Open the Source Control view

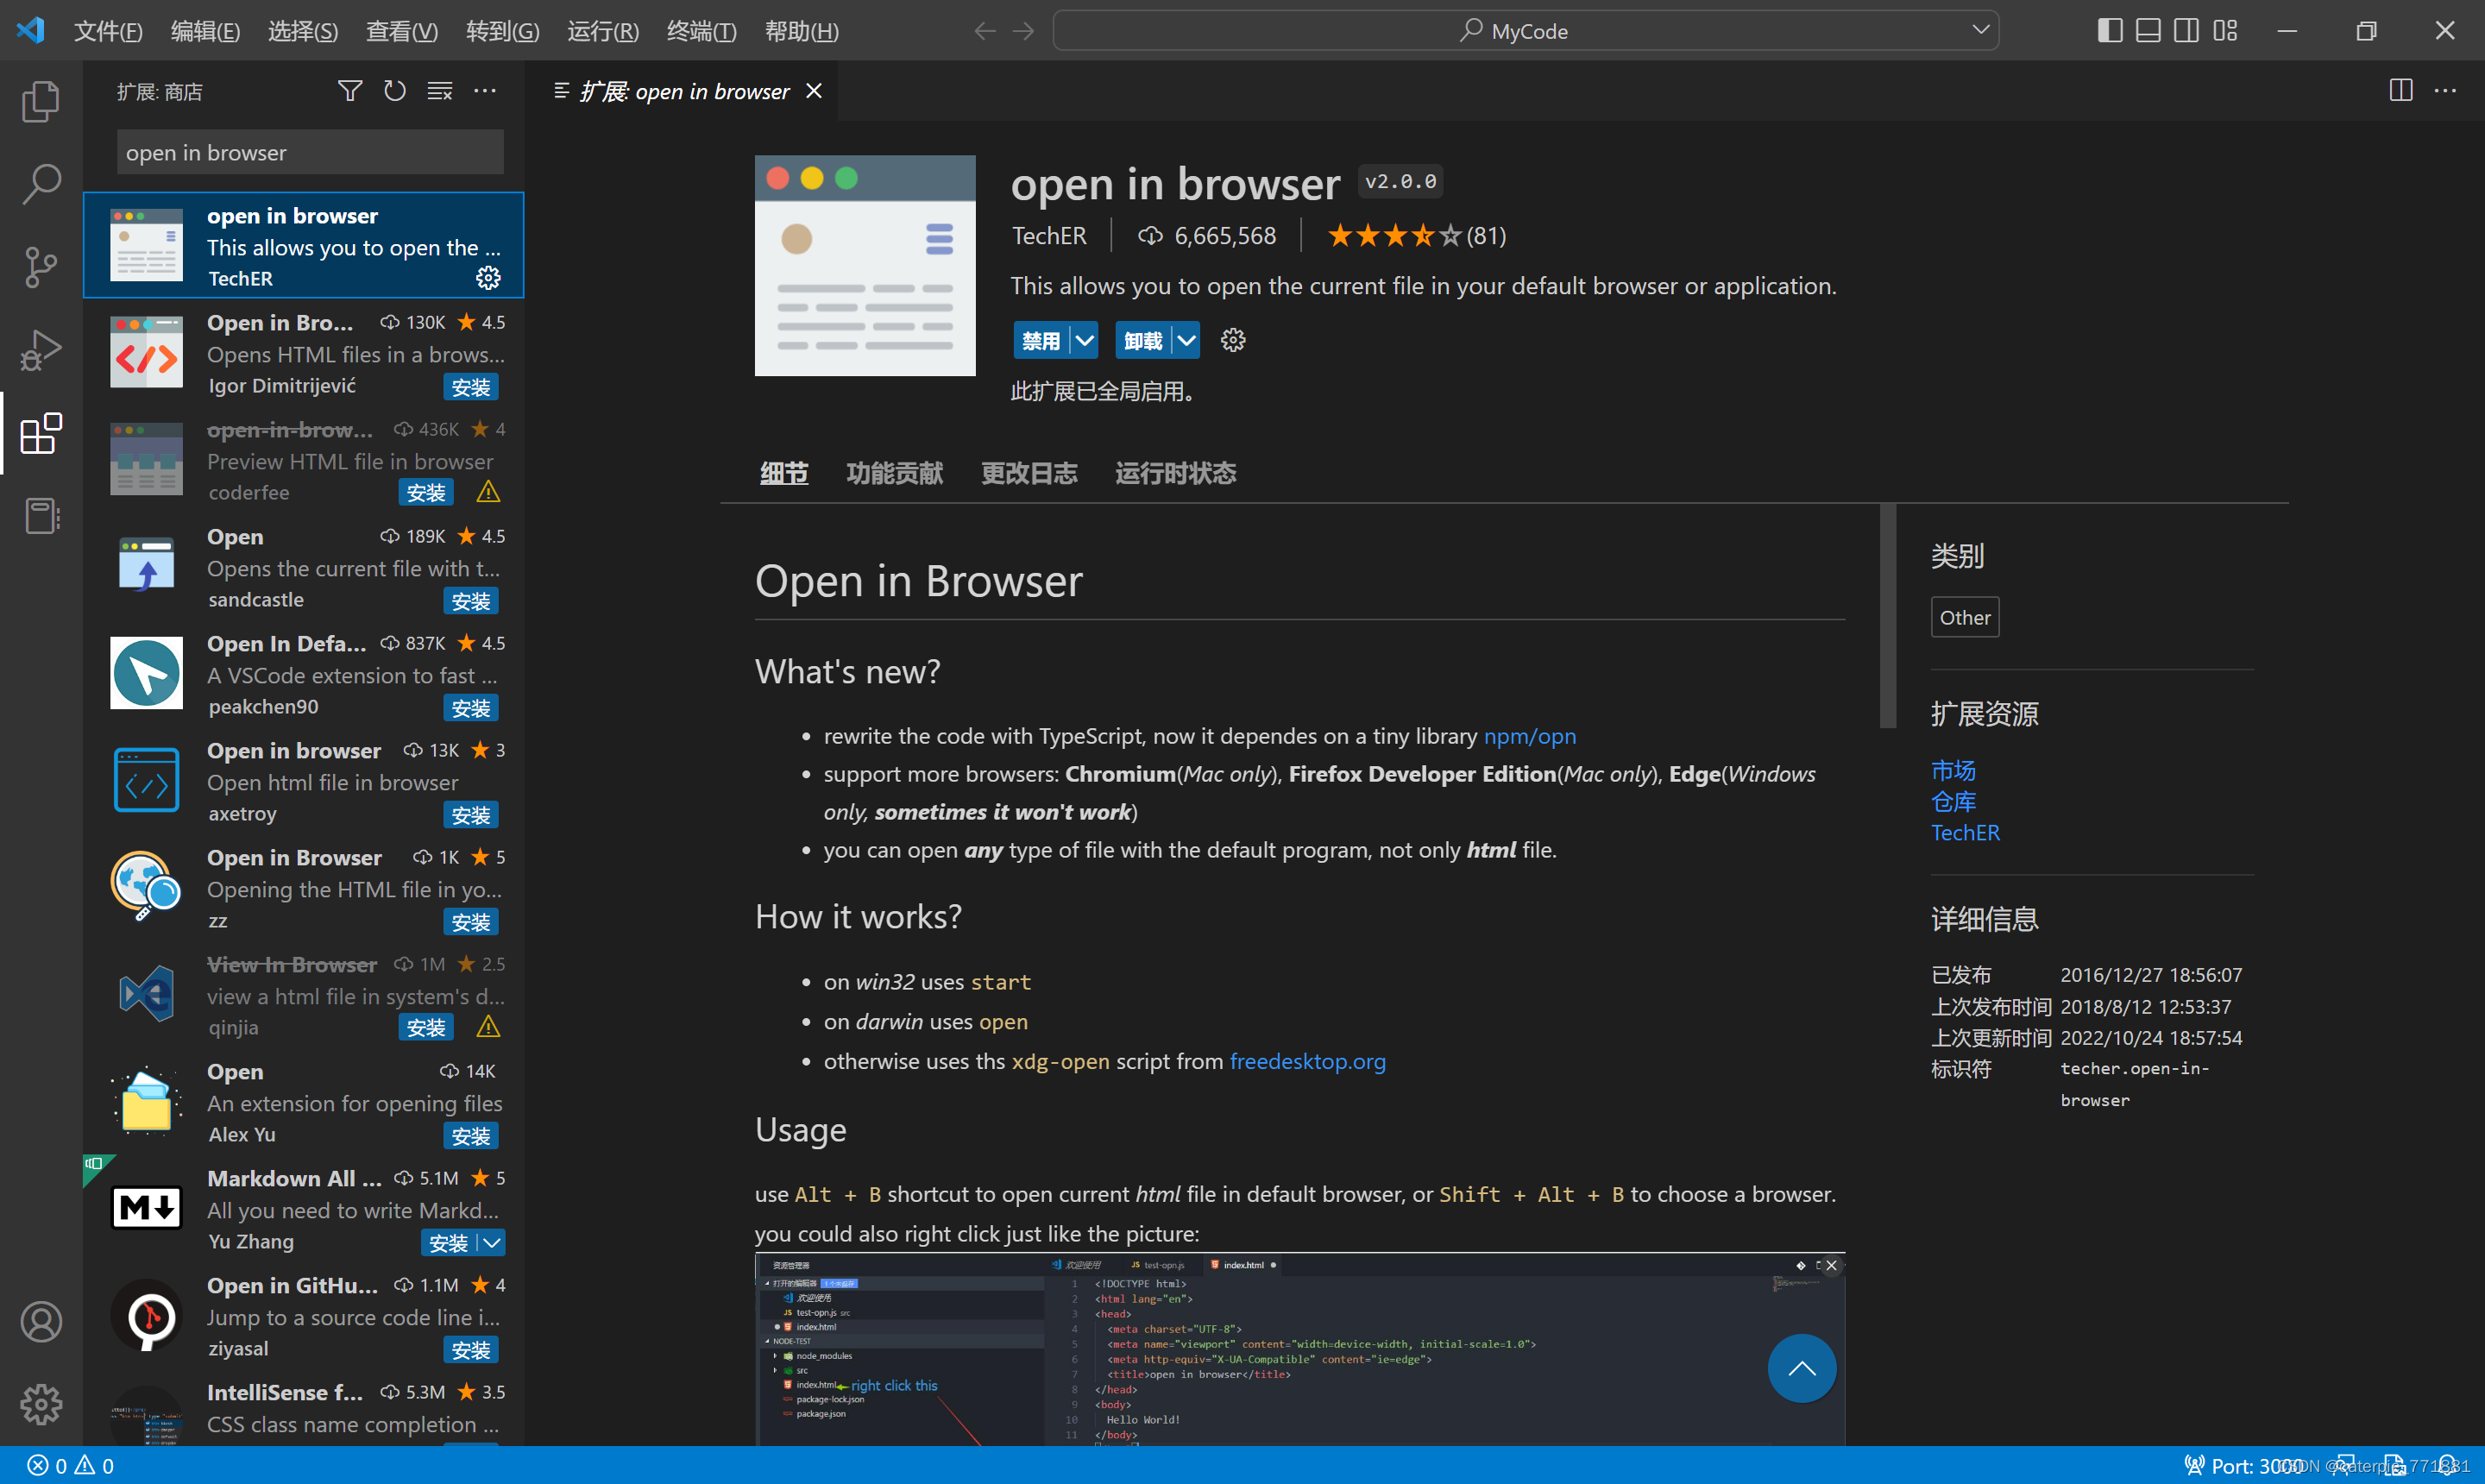tap(41, 267)
